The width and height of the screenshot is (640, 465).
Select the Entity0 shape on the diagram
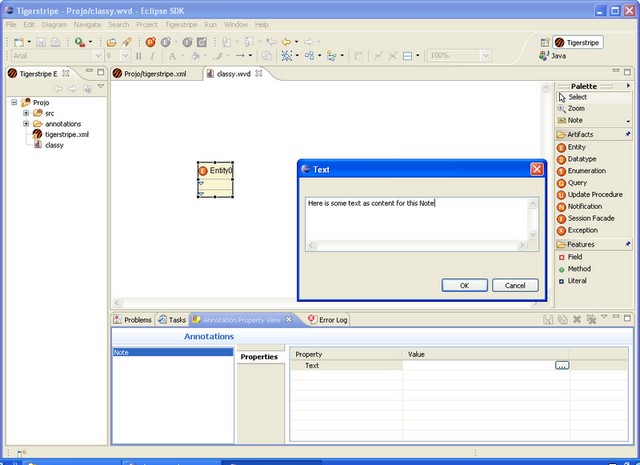(x=216, y=180)
